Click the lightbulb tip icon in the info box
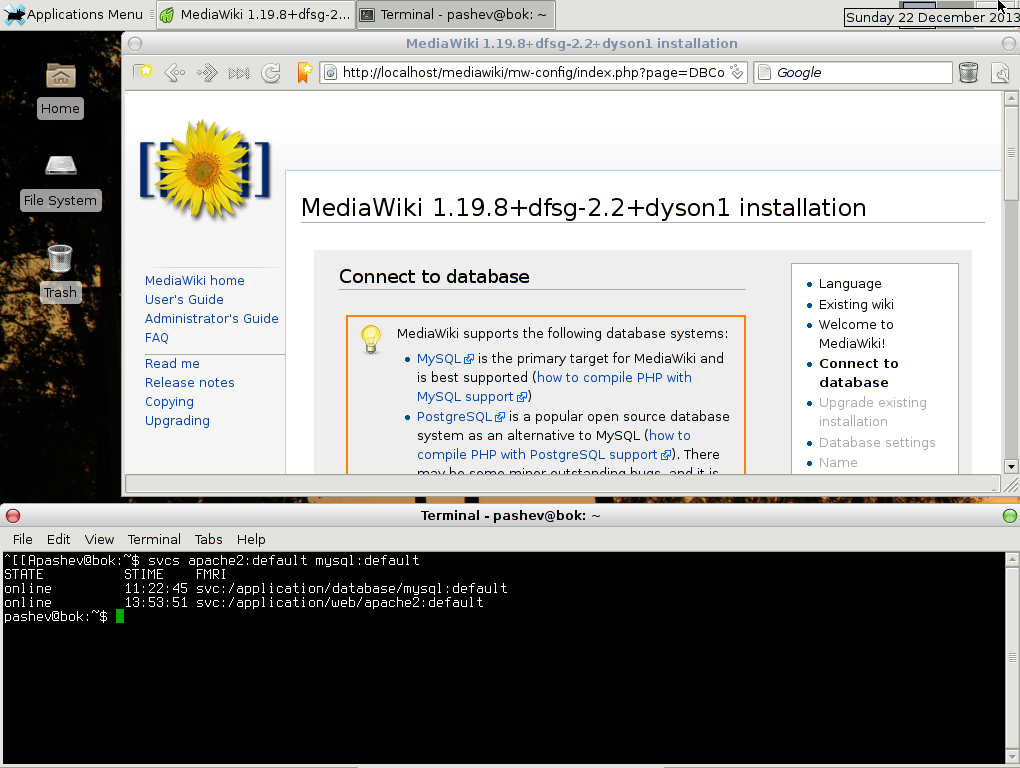This screenshot has width=1020, height=768. click(x=371, y=339)
